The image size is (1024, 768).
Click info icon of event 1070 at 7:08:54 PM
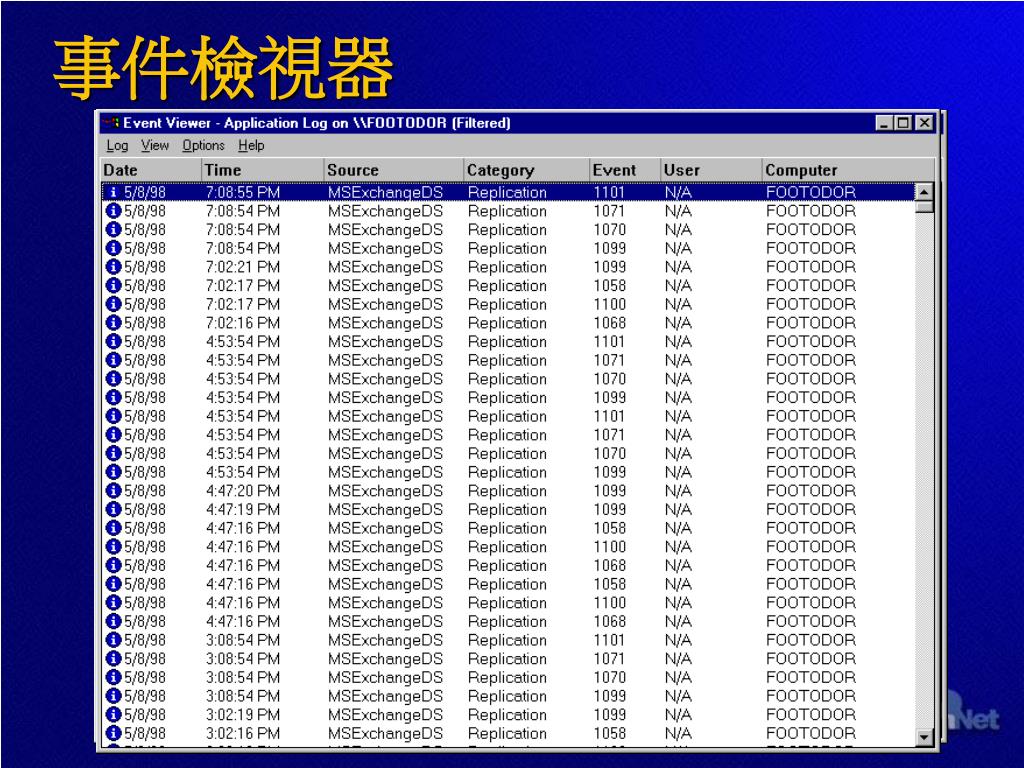[114, 229]
